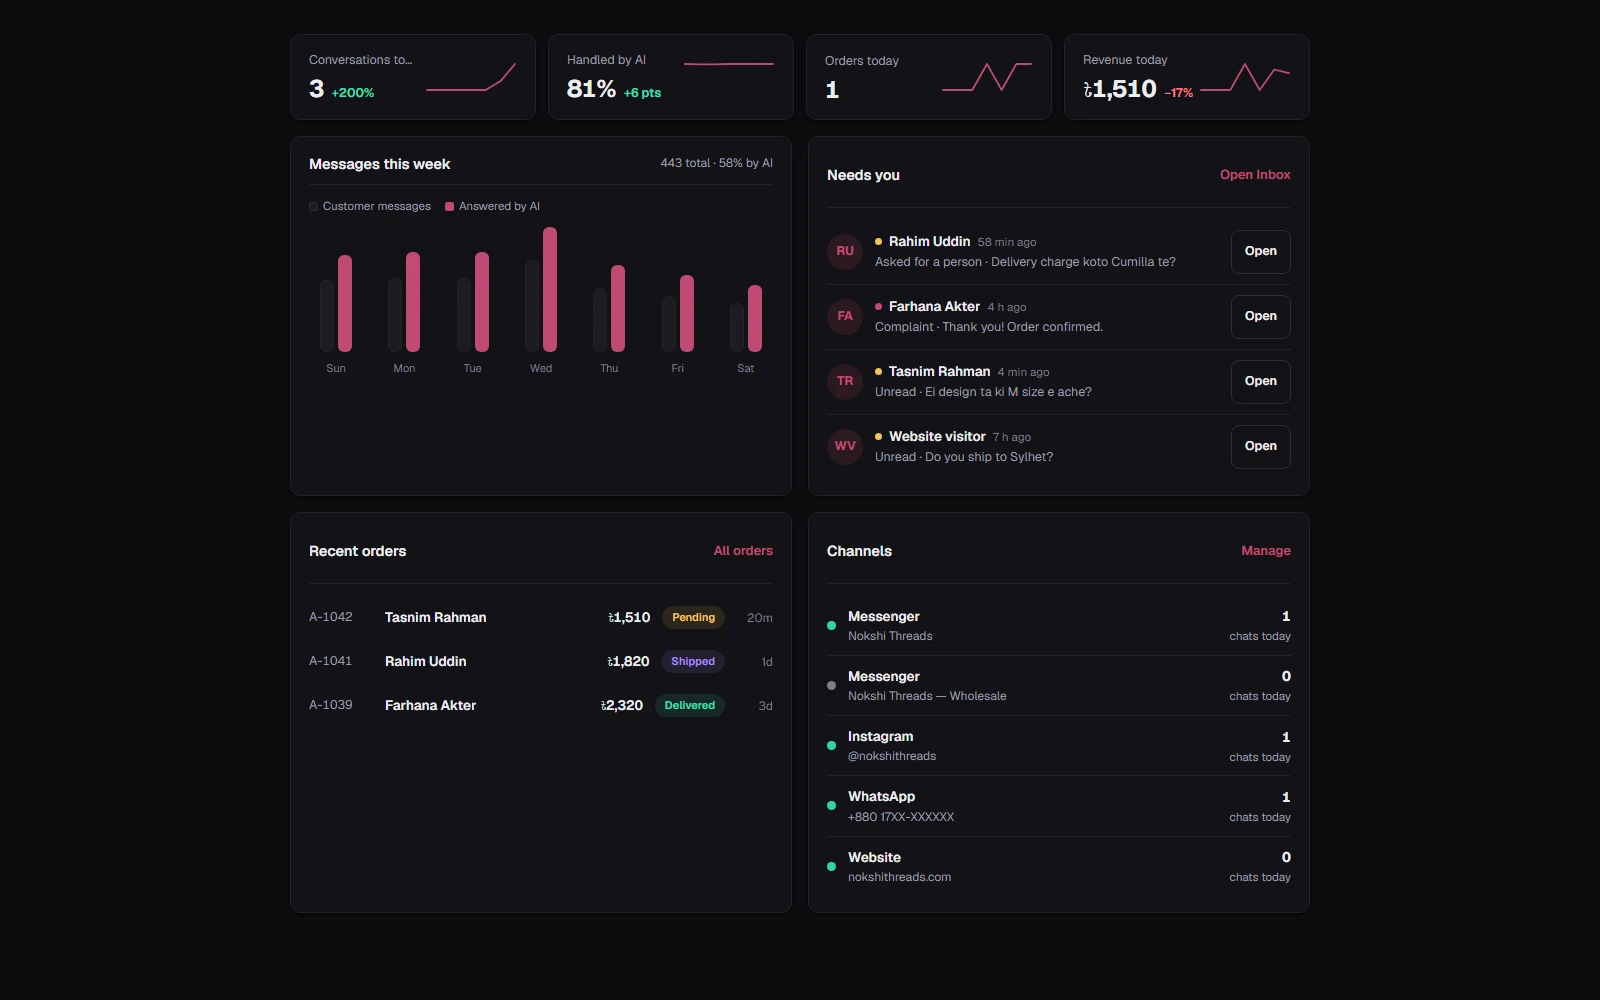The height and width of the screenshot is (1000, 1600).
Task: Click the Pending status badge
Action: click(693, 618)
